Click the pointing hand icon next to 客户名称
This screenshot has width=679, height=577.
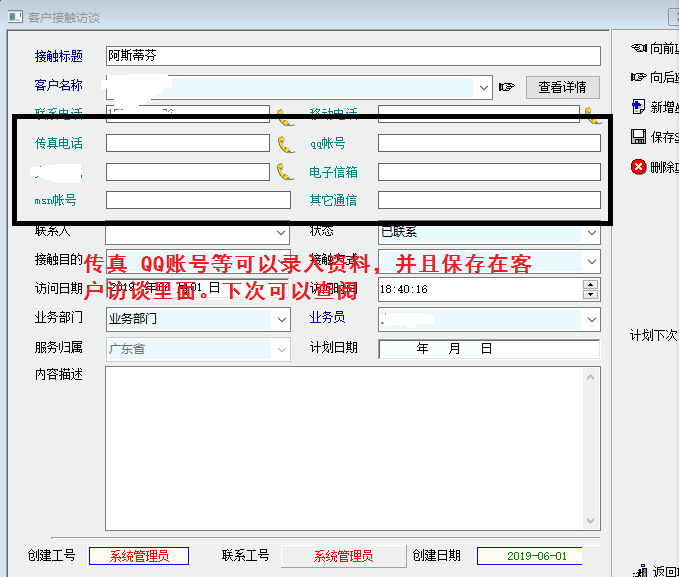(x=507, y=87)
